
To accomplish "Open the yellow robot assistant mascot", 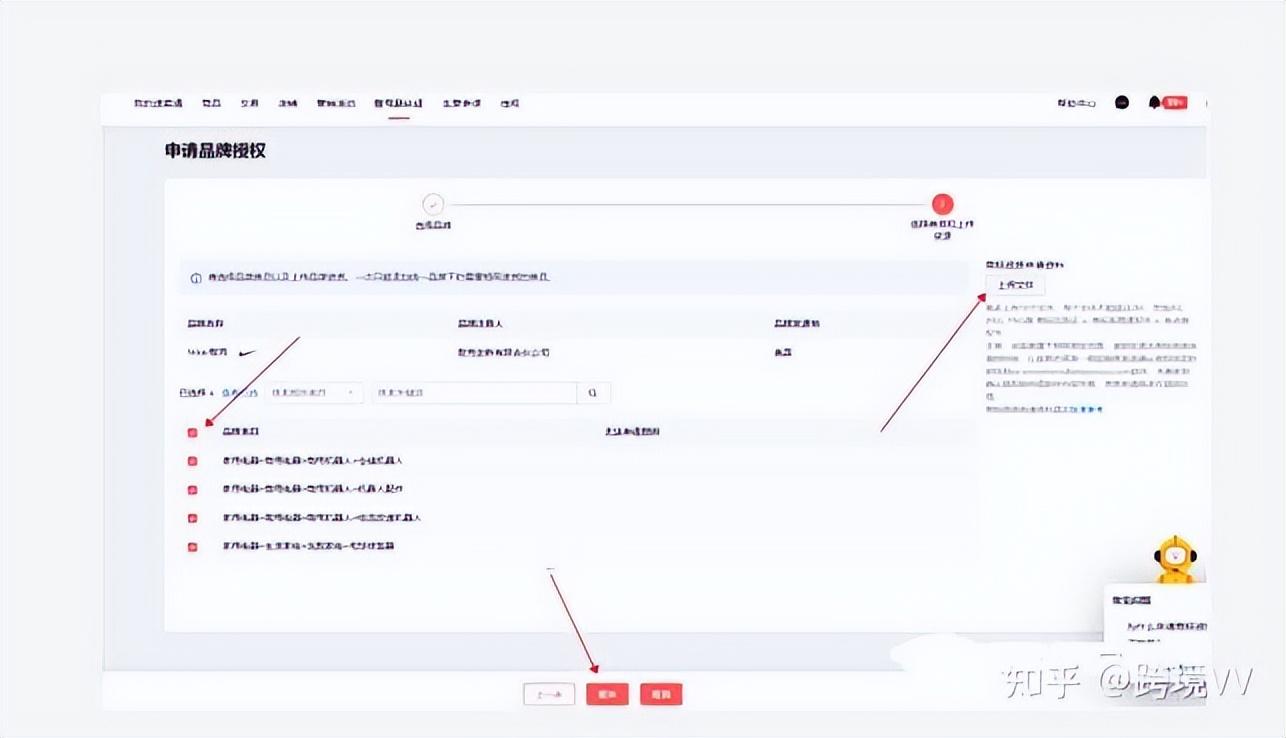I will 1176,558.
